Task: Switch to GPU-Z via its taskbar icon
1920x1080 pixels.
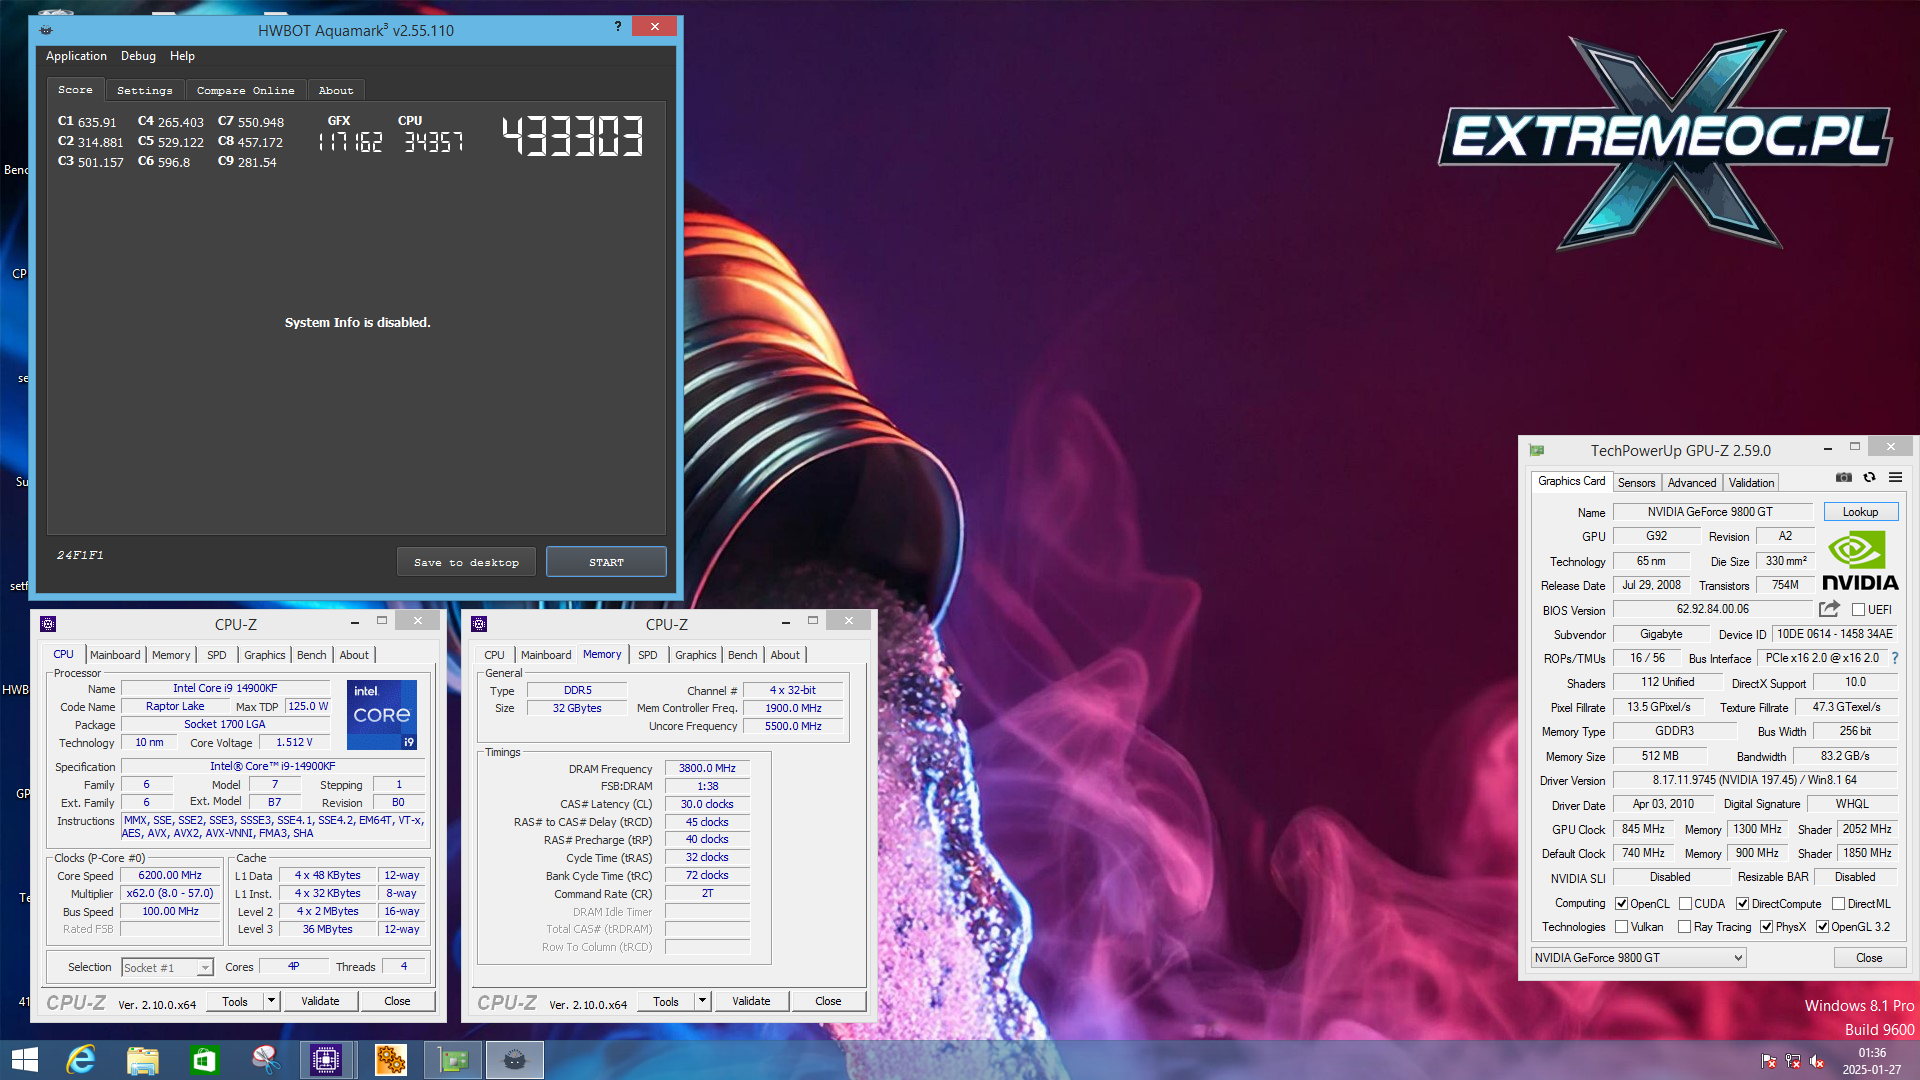Action: [452, 1059]
